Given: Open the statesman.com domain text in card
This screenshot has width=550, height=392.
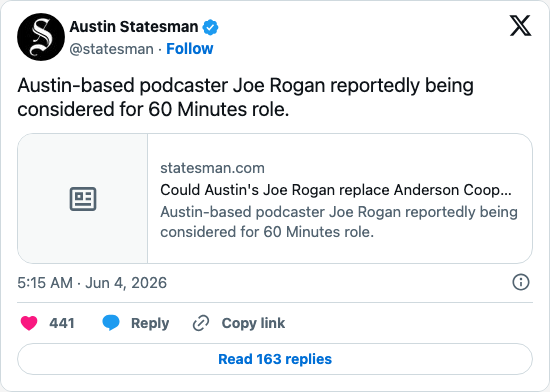Looking at the screenshot, I should [212, 168].
